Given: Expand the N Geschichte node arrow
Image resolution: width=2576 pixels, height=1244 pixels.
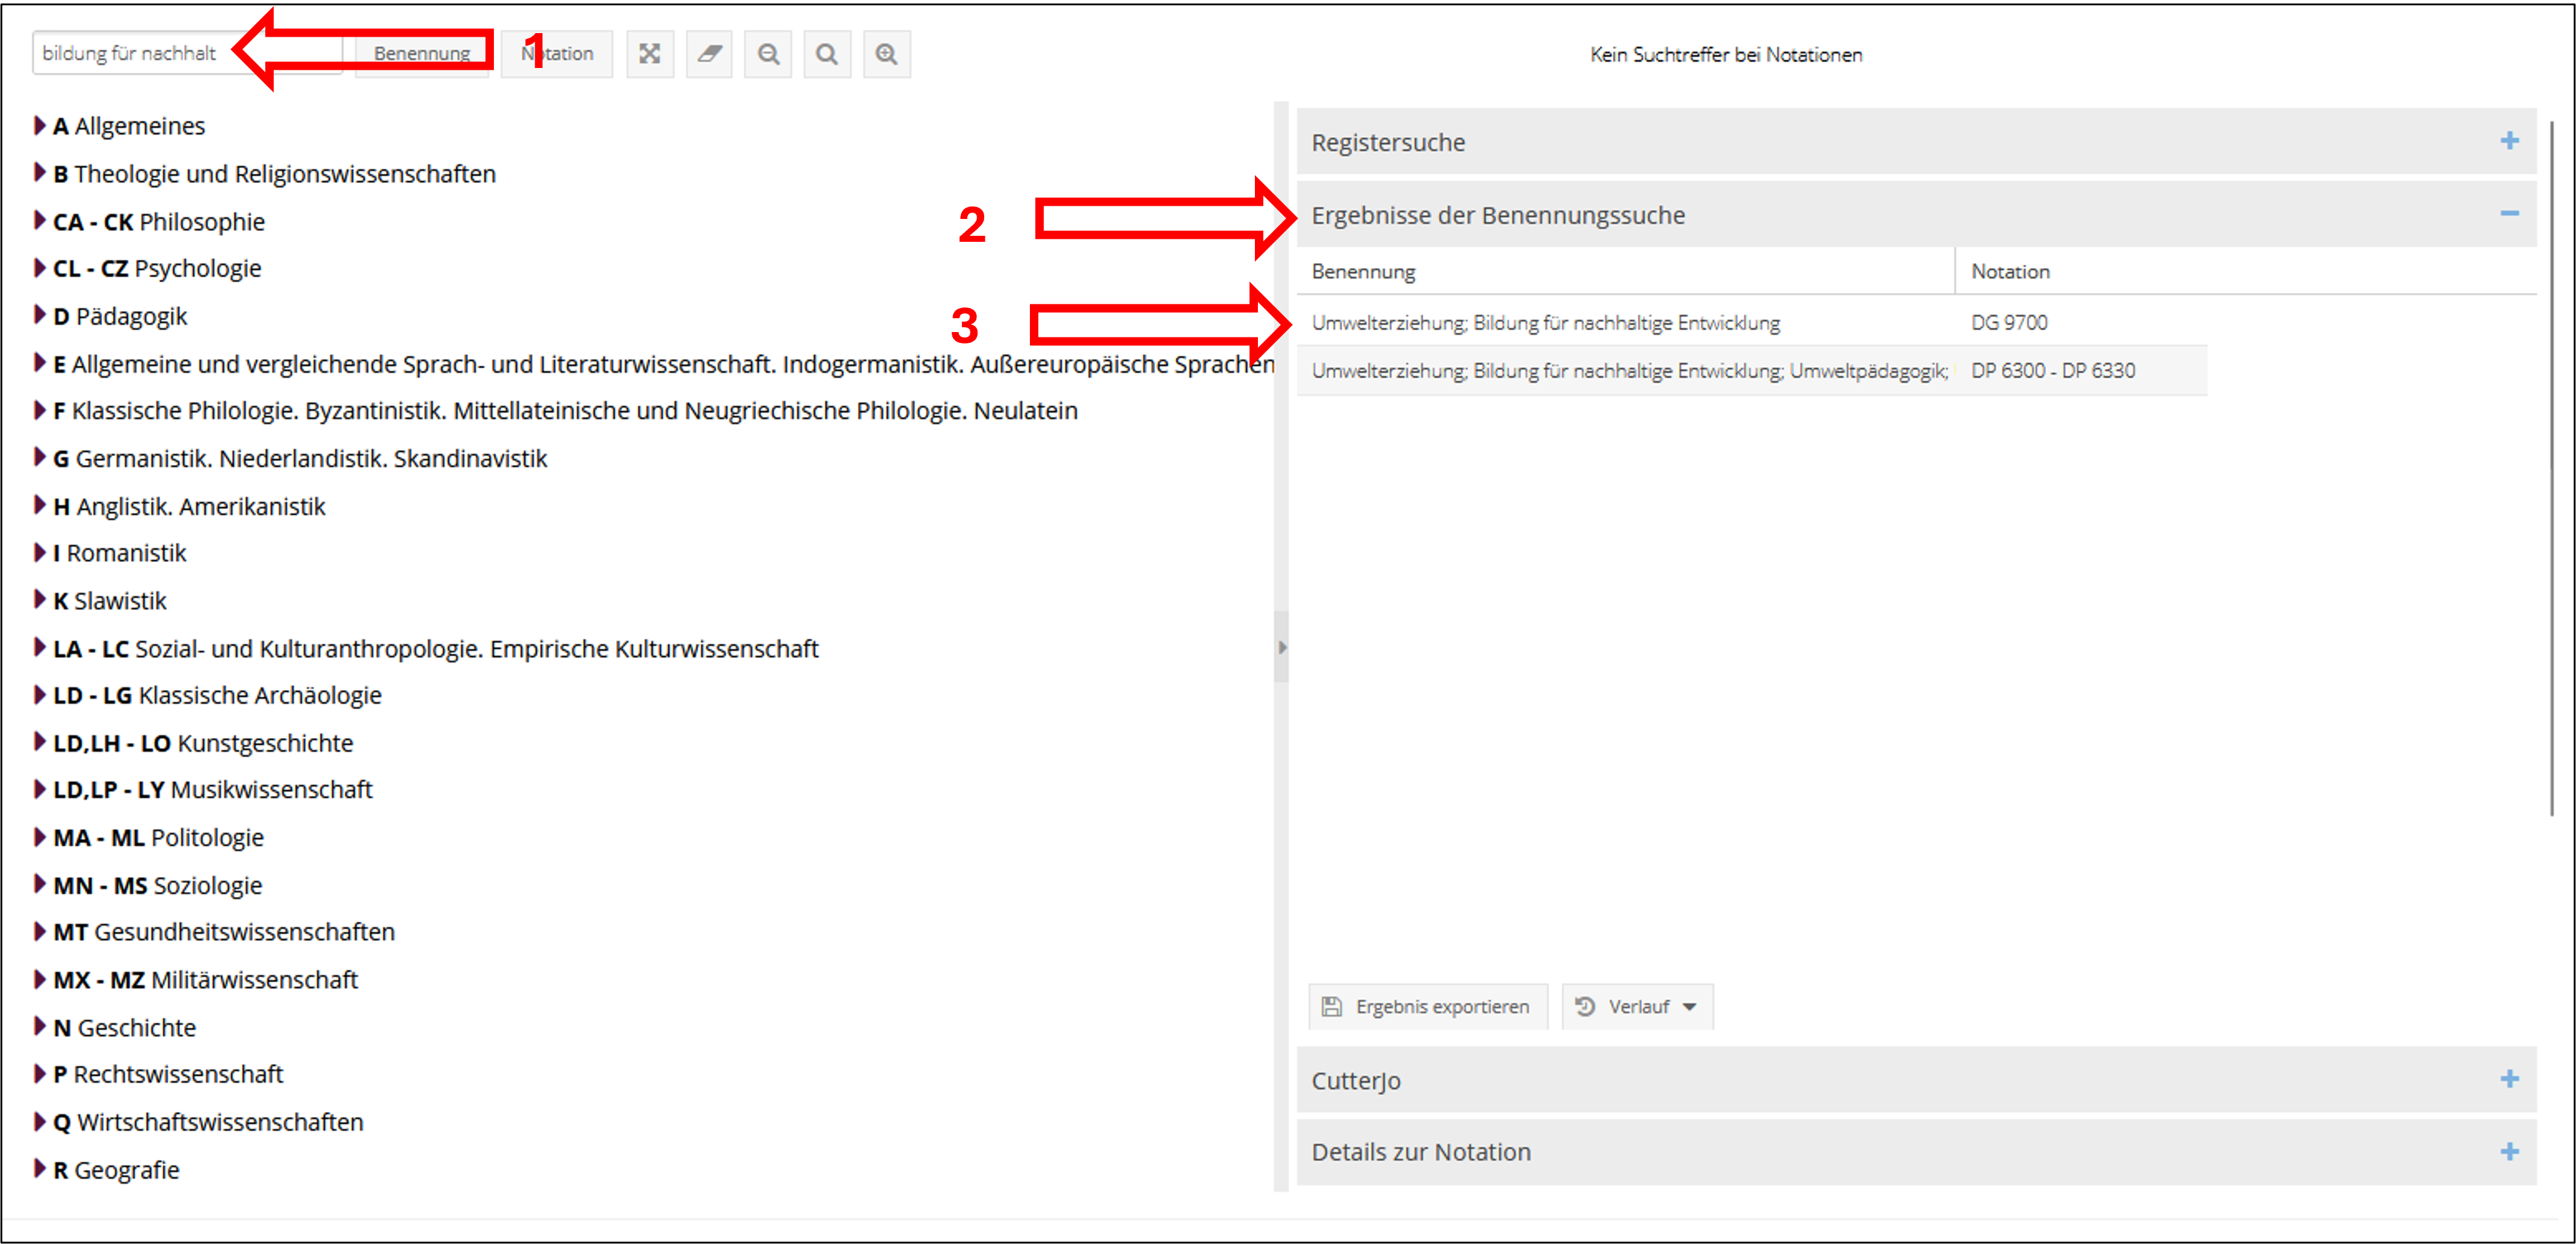Looking at the screenshot, I should point(40,1026).
